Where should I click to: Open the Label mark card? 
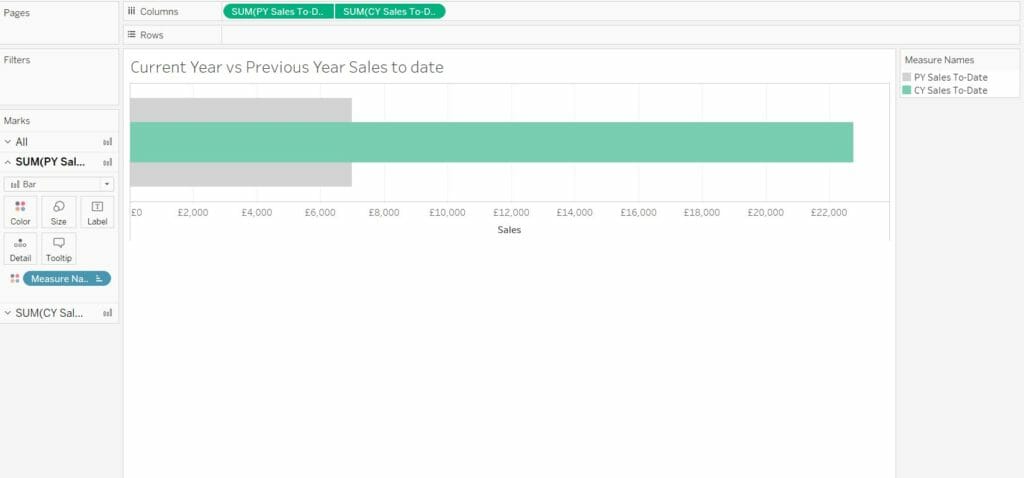(97, 212)
